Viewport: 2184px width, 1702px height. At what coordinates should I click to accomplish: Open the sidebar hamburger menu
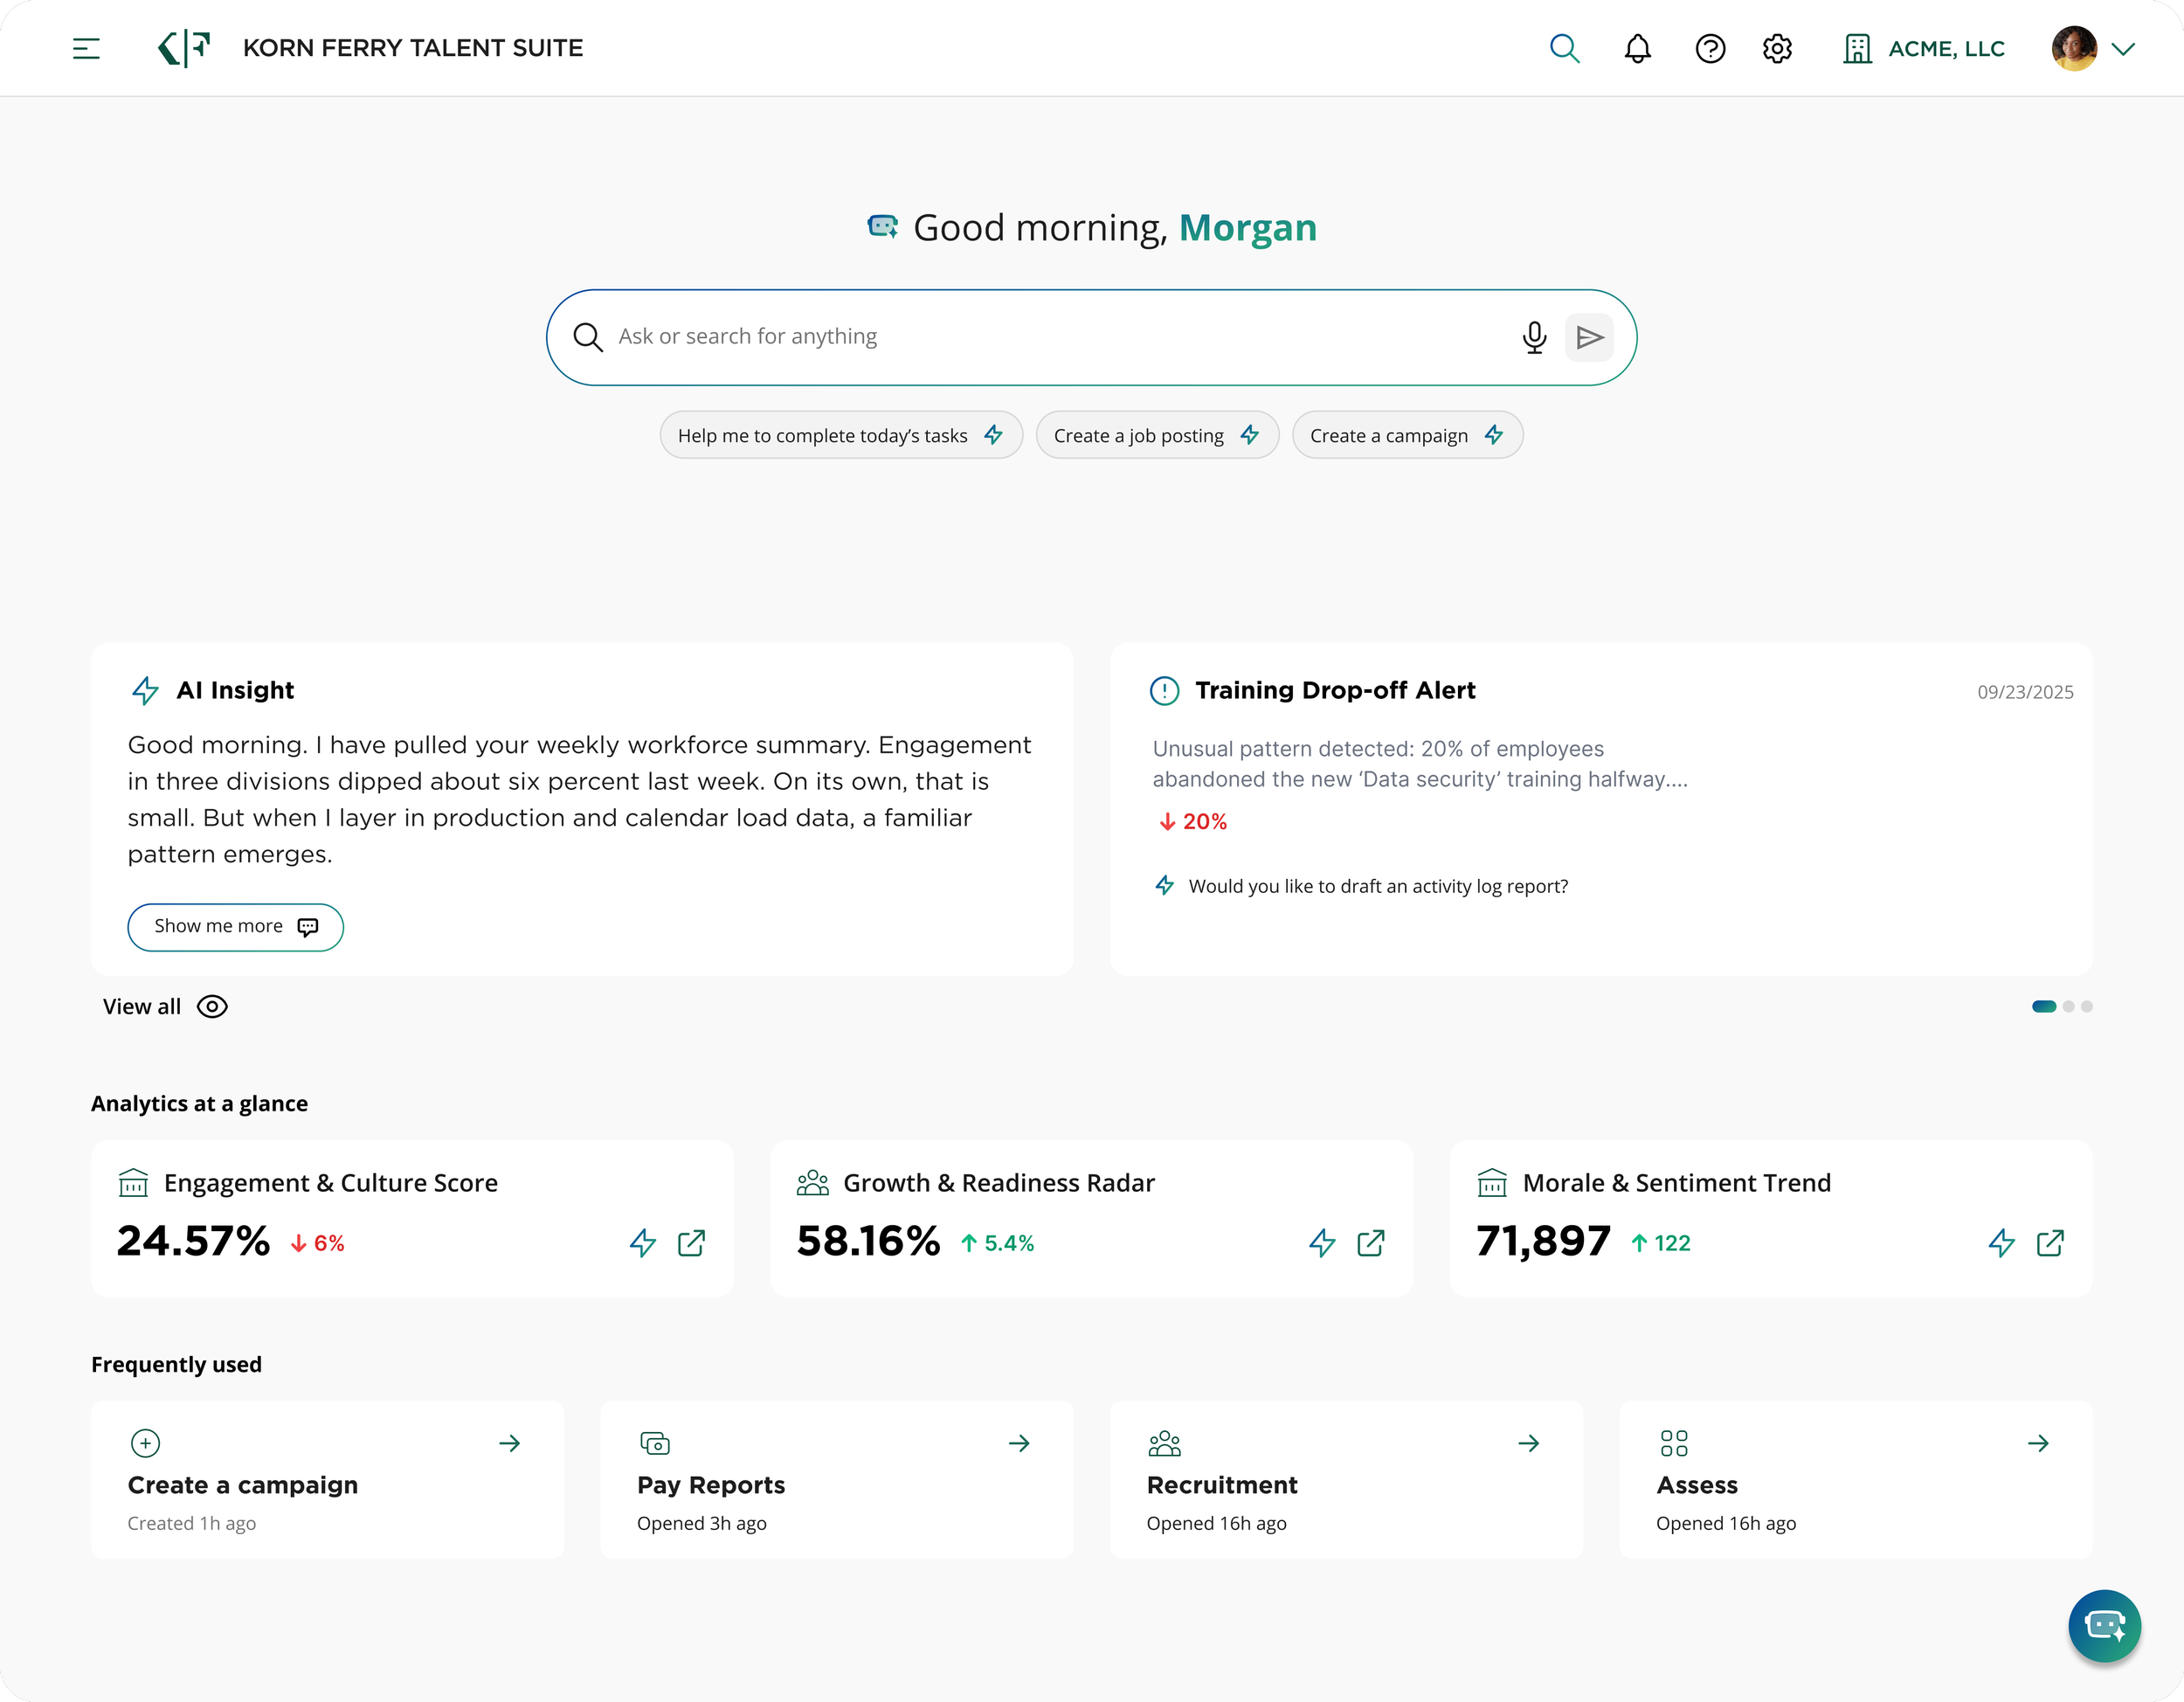click(x=86, y=47)
